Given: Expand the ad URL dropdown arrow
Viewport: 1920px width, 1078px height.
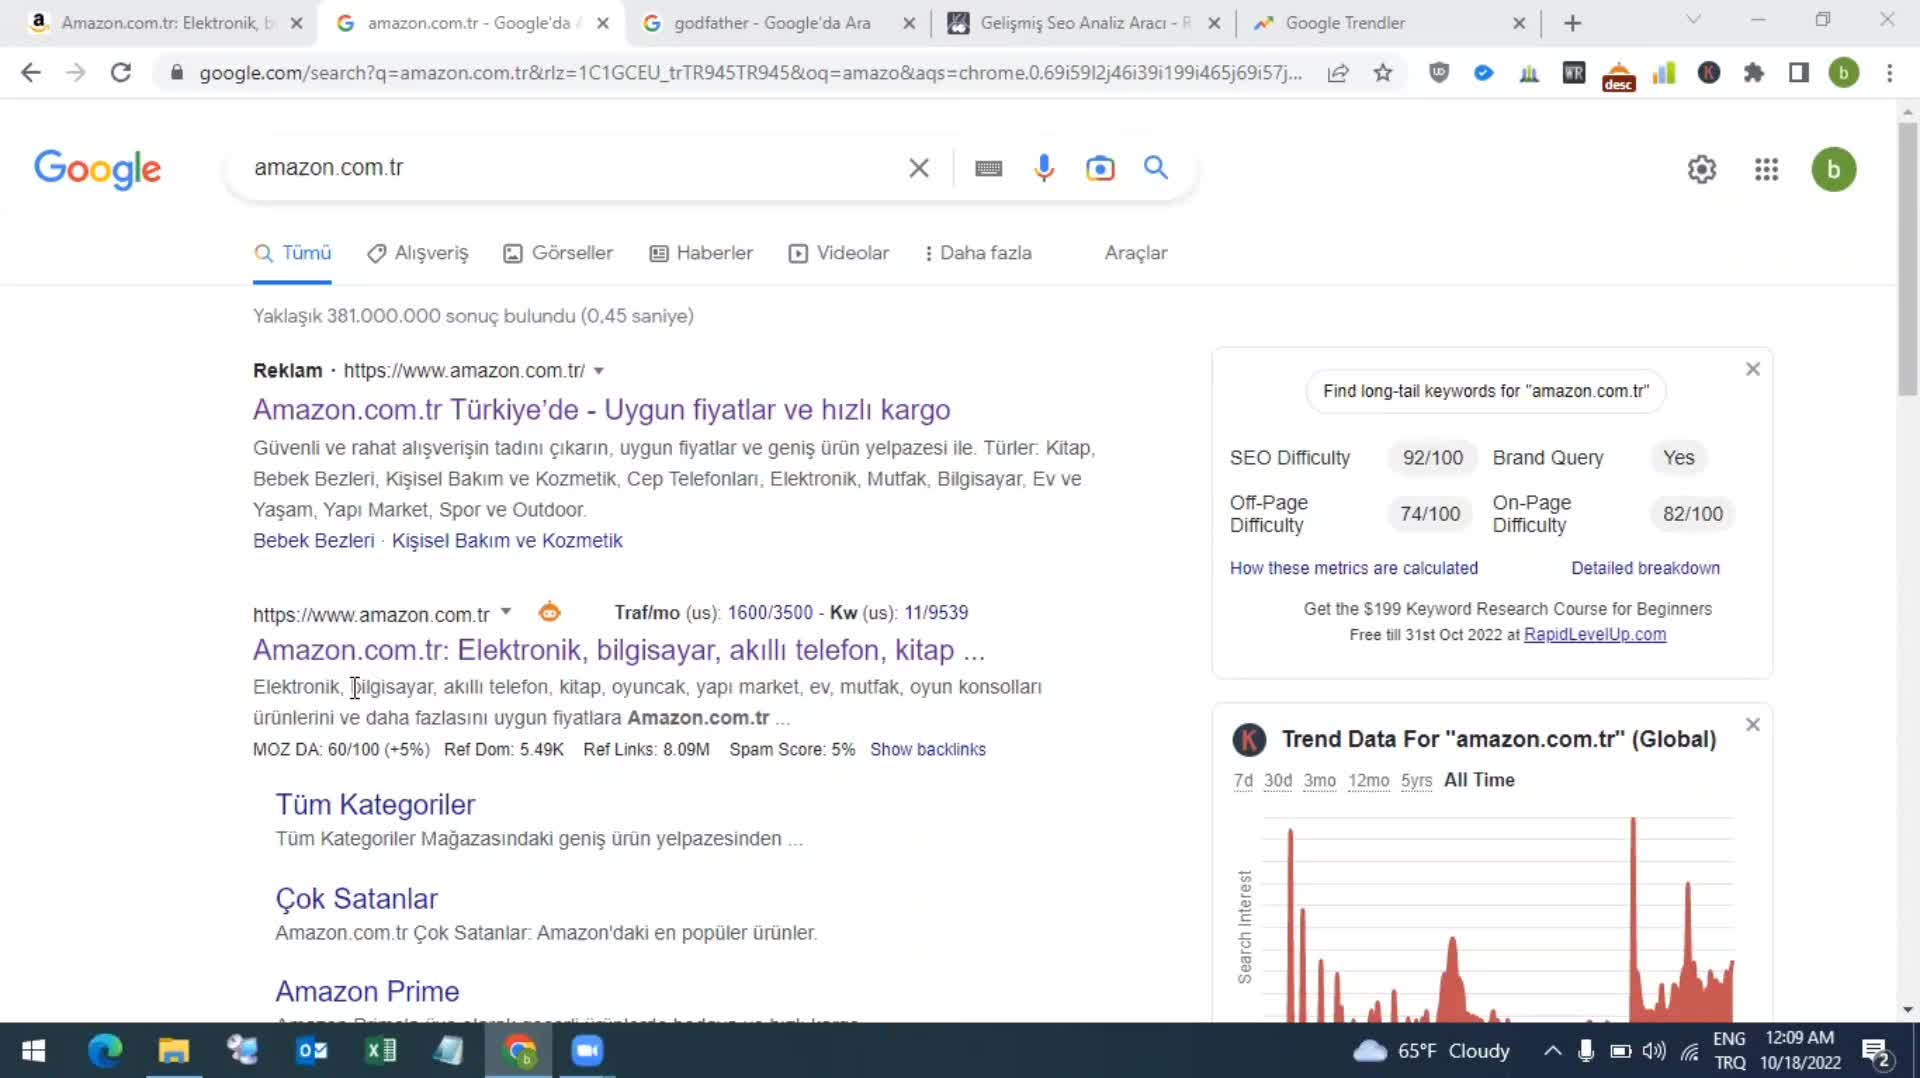Looking at the screenshot, I should click(x=599, y=371).
